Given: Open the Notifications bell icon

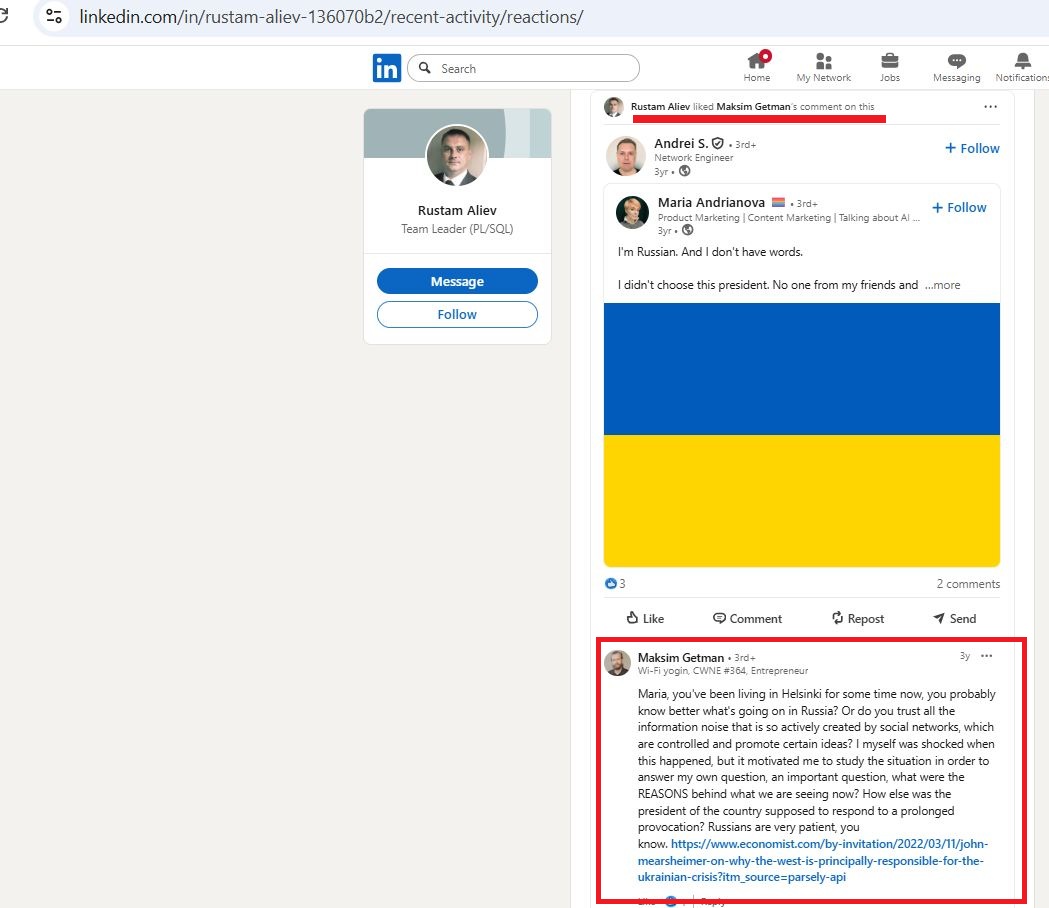Looking at the screenshot, I should point(1021,67).
